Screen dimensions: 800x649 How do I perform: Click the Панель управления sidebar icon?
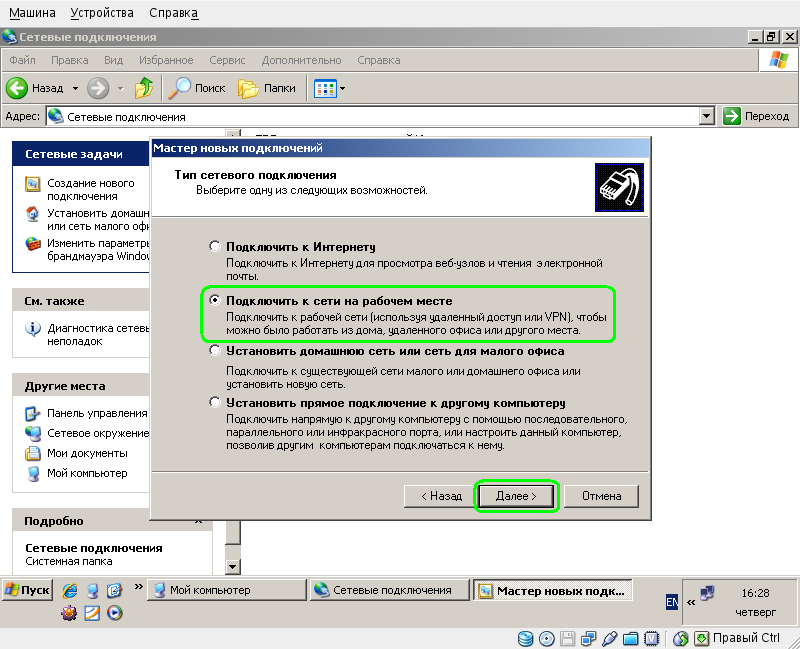click(x=33, y=413)
